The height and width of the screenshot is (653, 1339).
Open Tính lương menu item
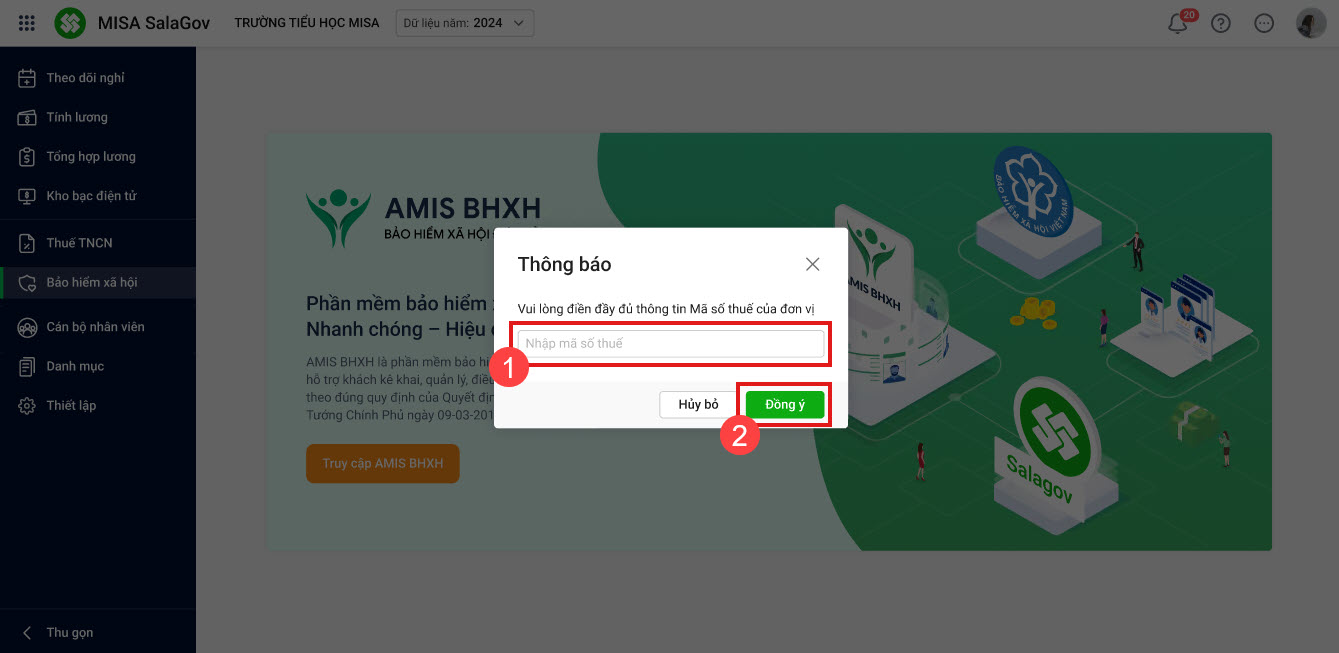77,117
